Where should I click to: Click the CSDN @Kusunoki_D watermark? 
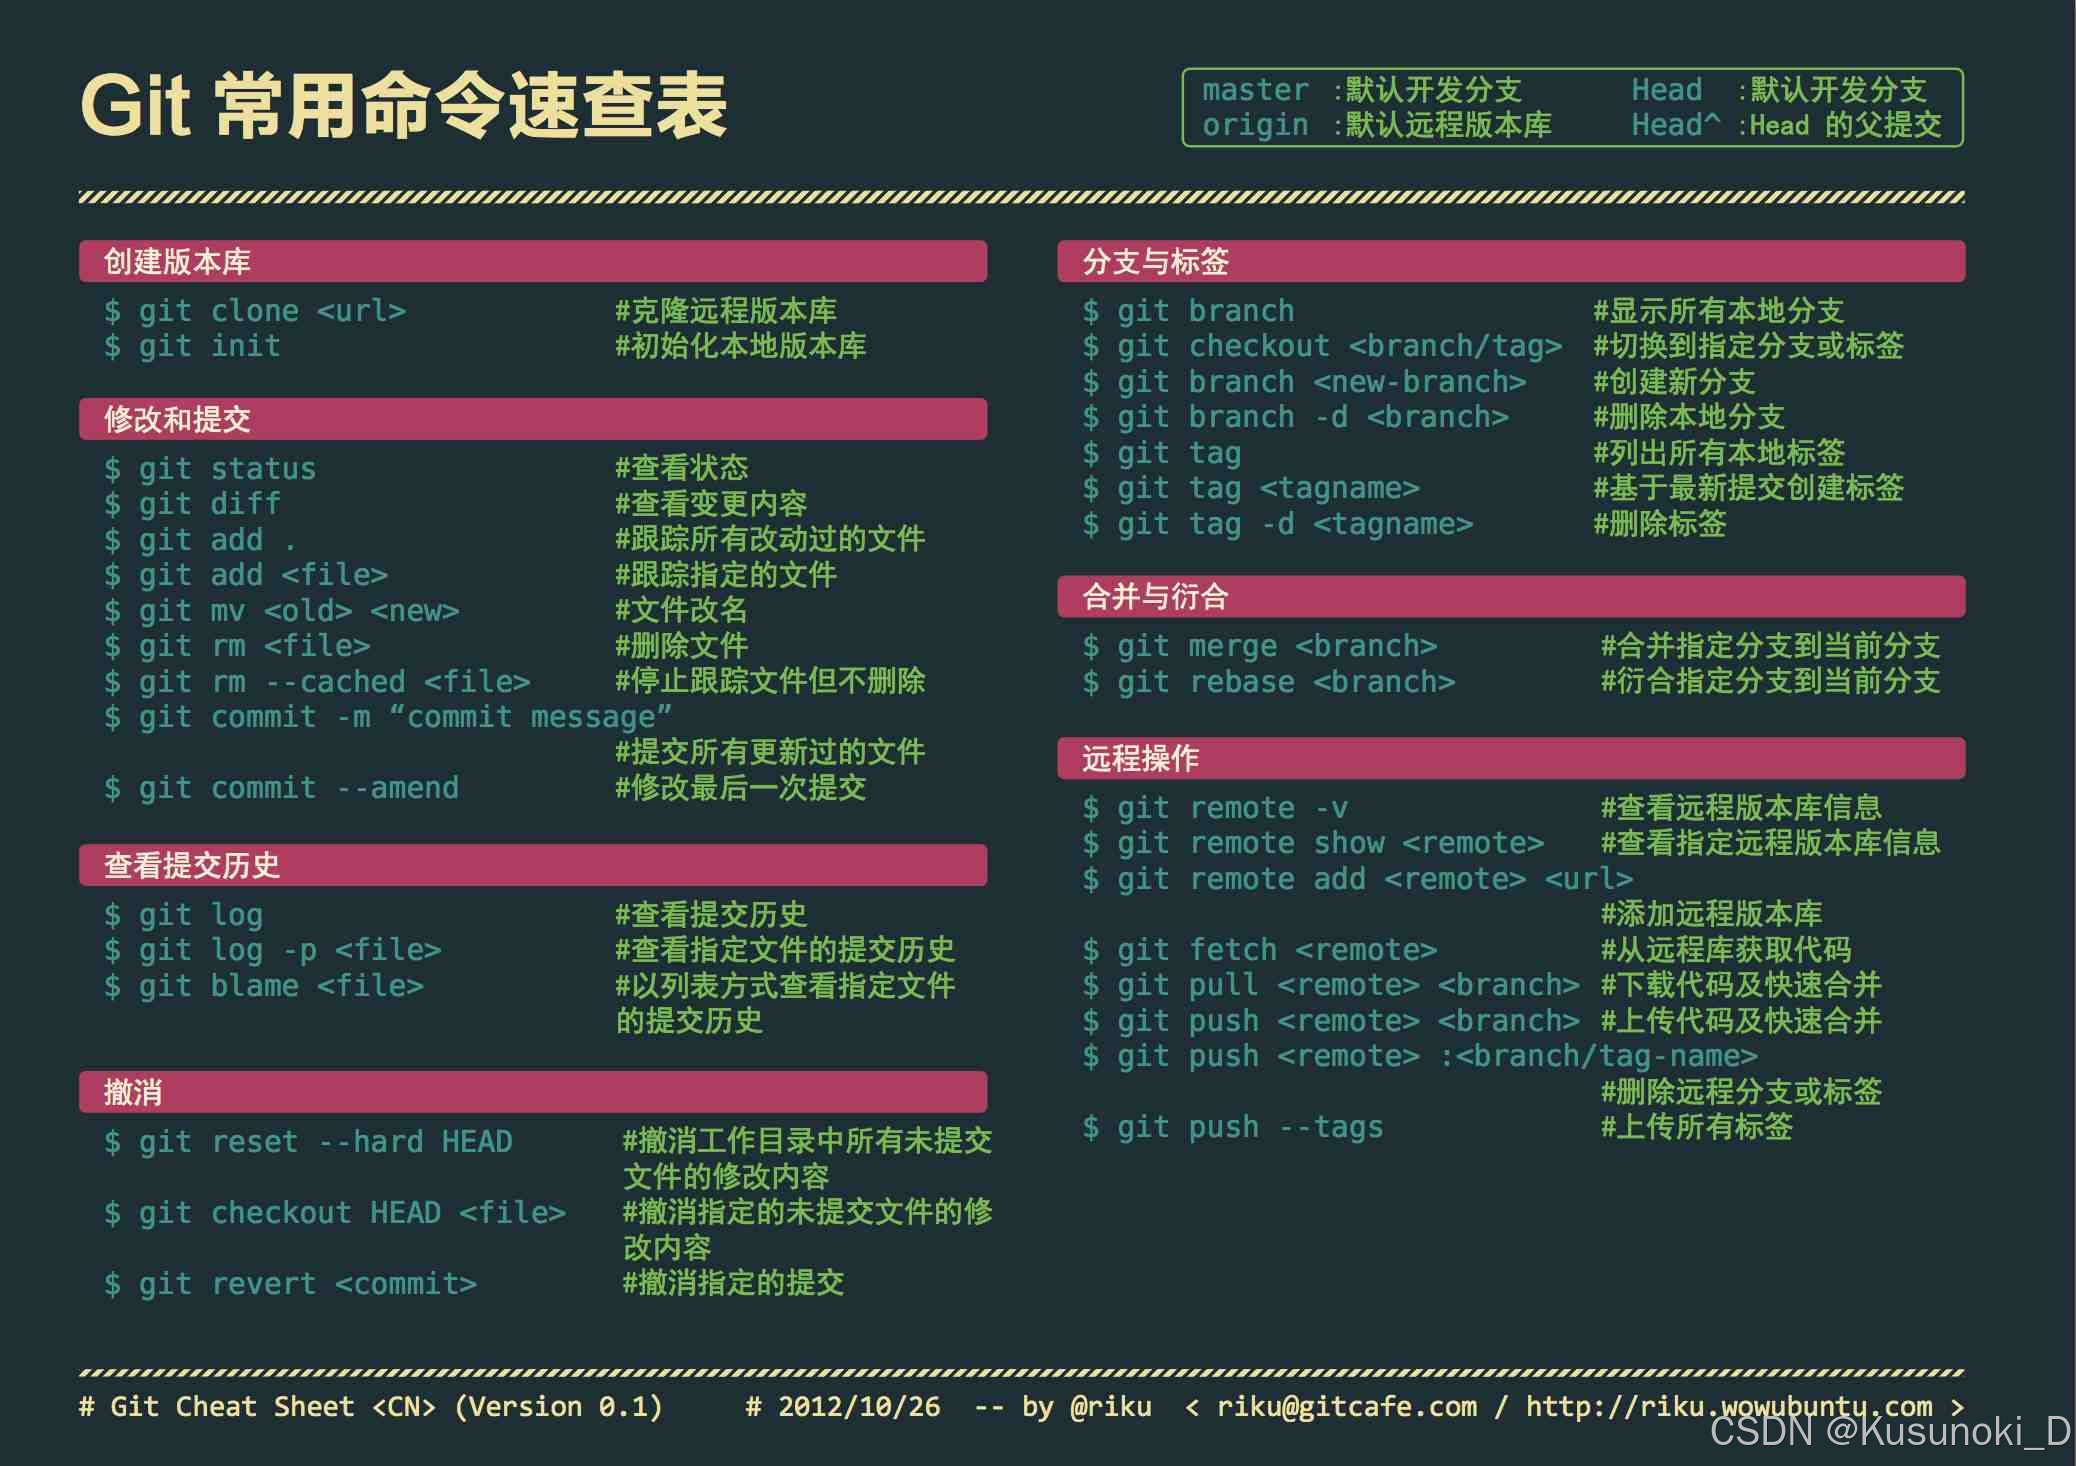click(1888, 1432)
